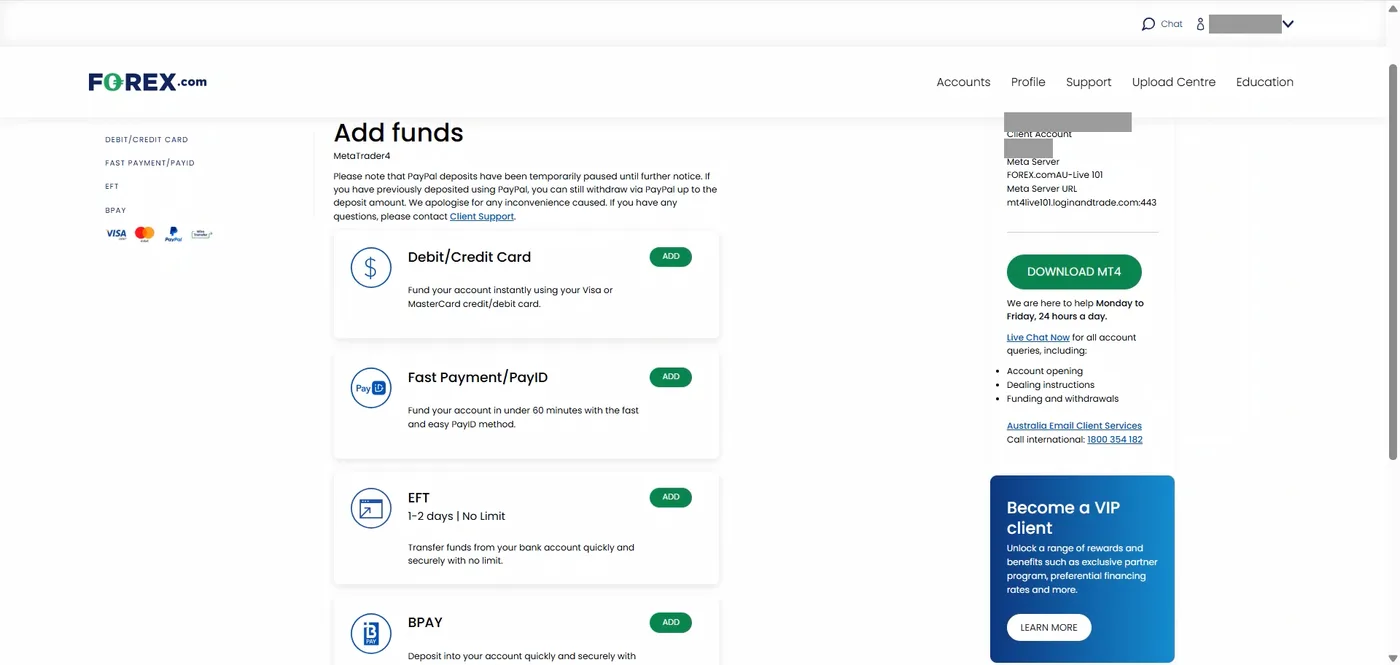Select the EFT card title

point(419,497)
